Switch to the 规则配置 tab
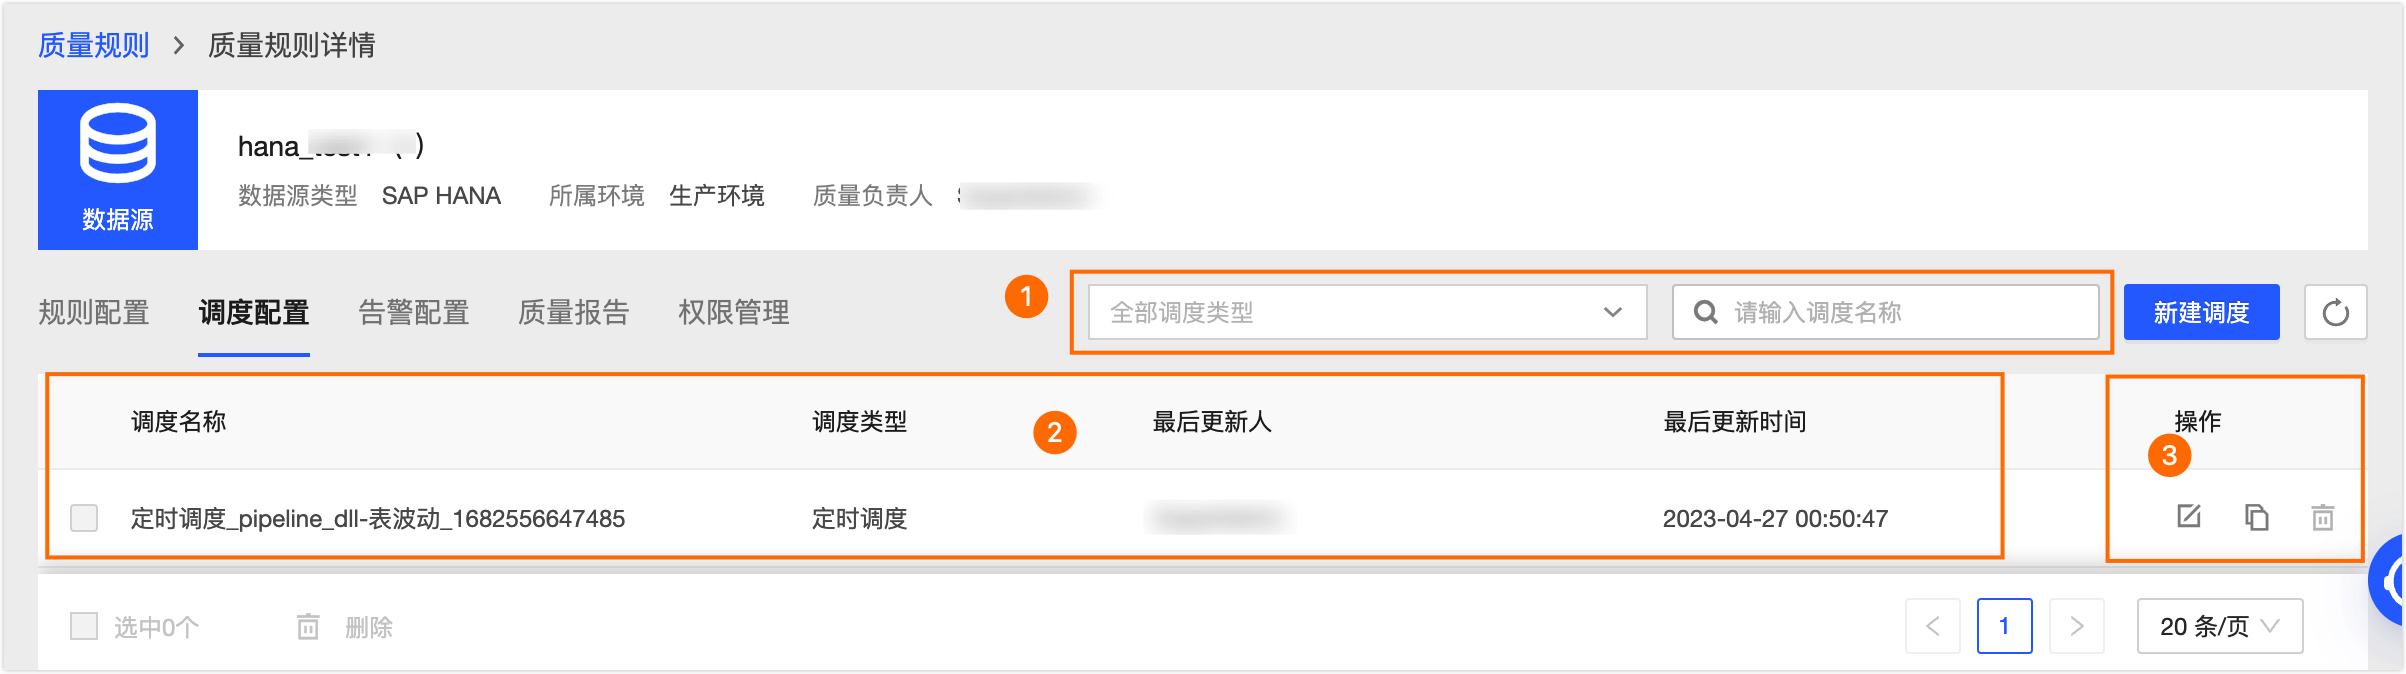 tap(94, 313)
